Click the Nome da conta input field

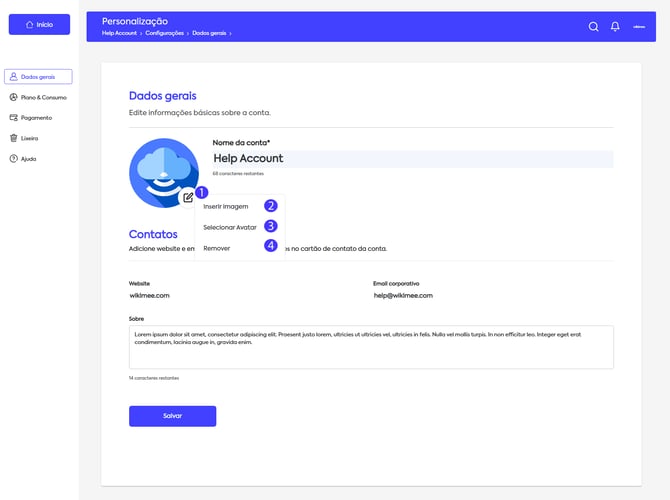click(x=411, y=158)
